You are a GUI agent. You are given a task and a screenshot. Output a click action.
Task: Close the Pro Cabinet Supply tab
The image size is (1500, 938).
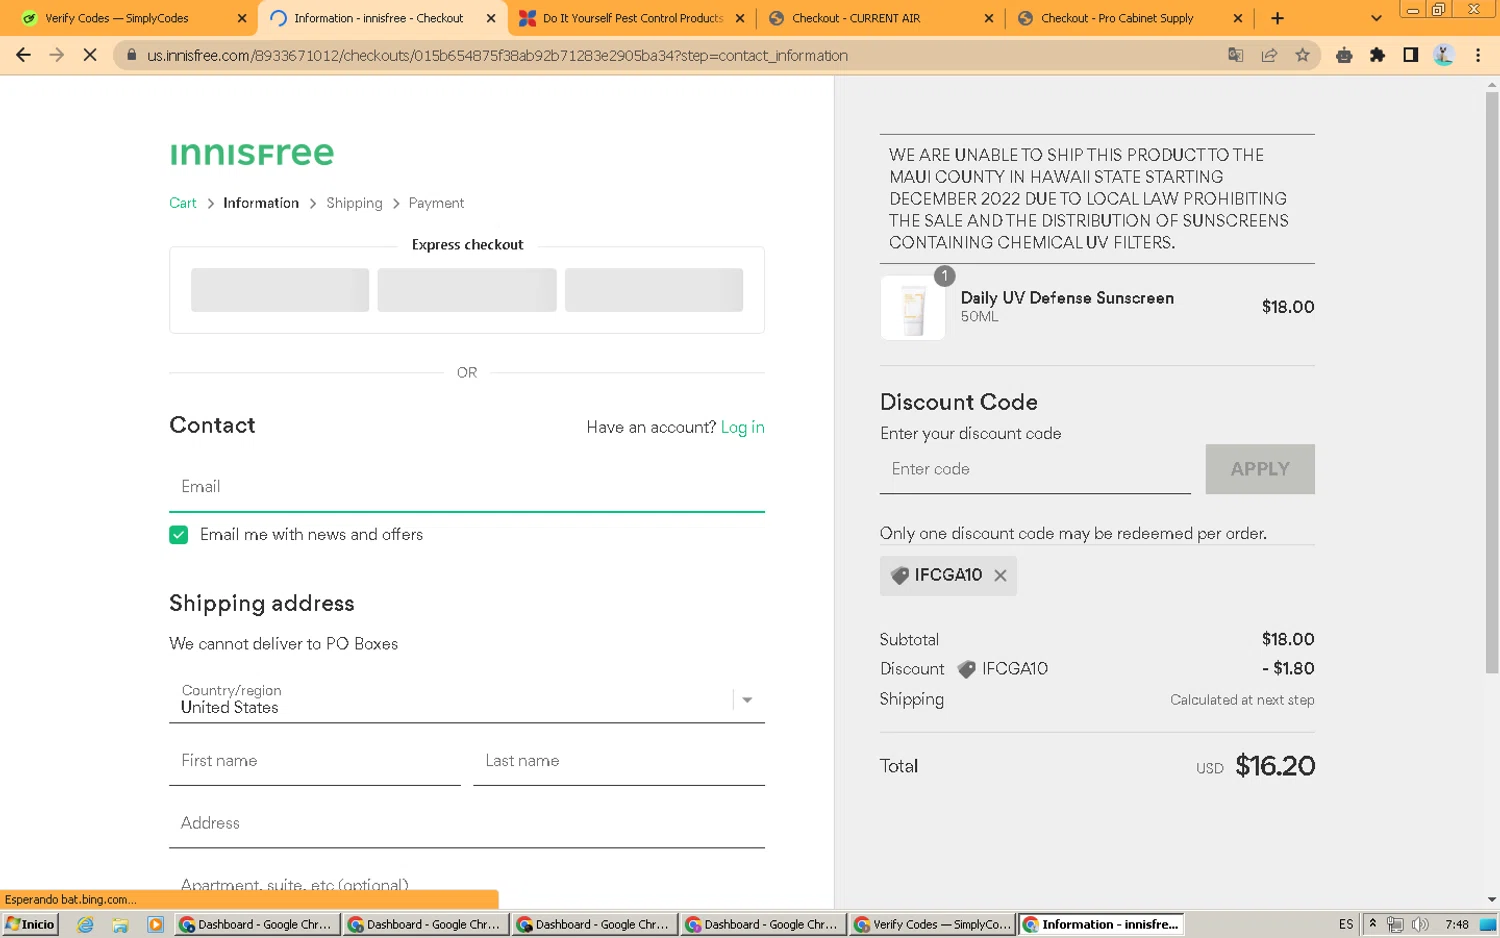1238,18
